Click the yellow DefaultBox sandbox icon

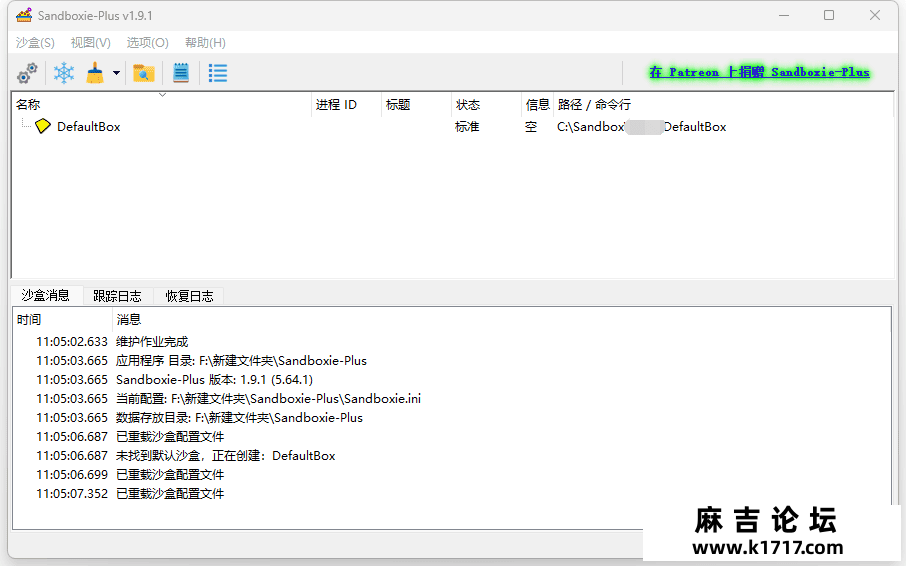(x=43, y=126)
